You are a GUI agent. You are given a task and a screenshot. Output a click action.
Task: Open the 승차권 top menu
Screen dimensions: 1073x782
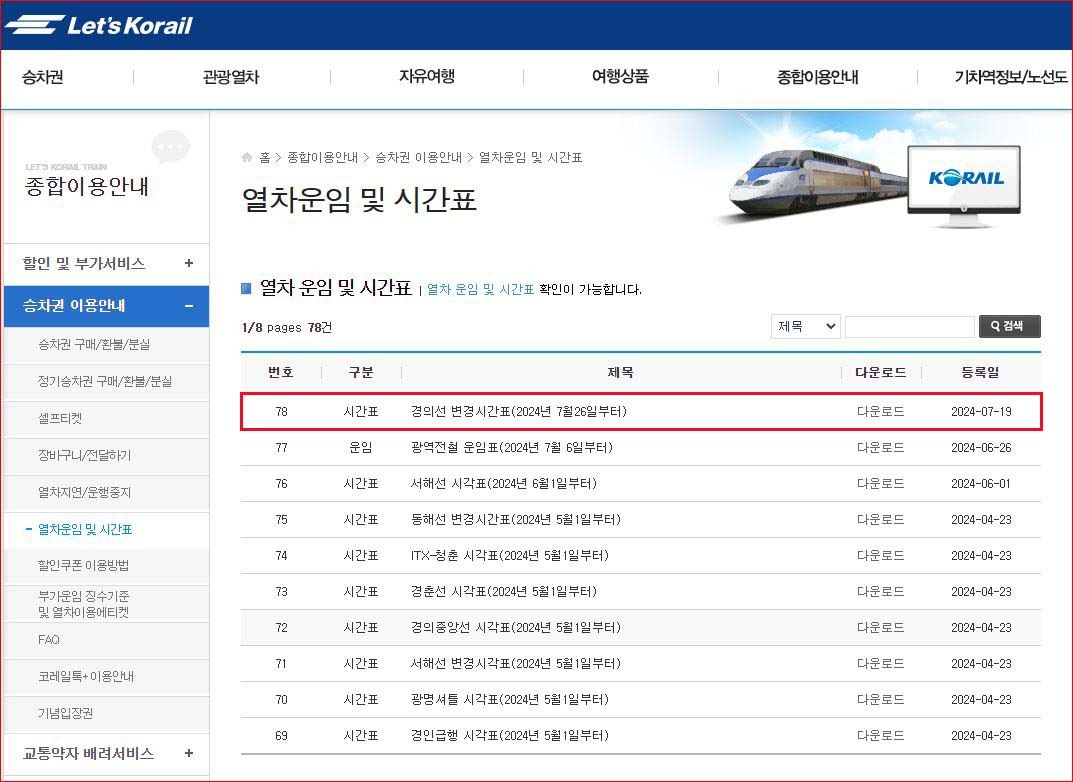tap(43, 77)
